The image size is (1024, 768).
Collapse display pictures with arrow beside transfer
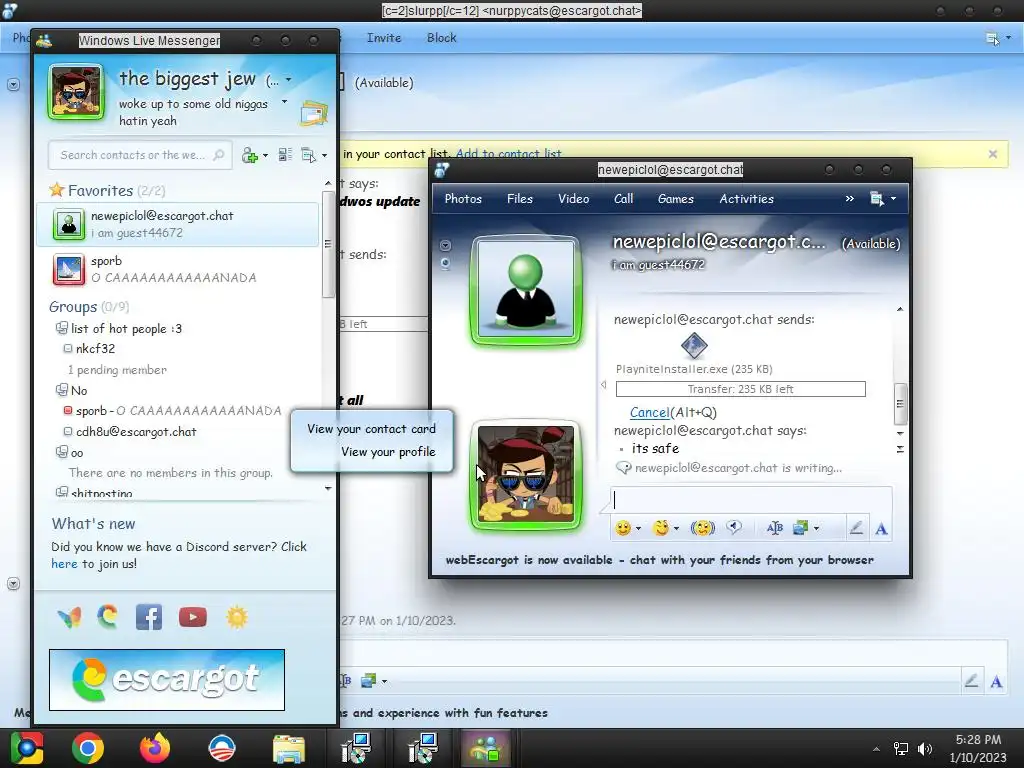point(603,385)
